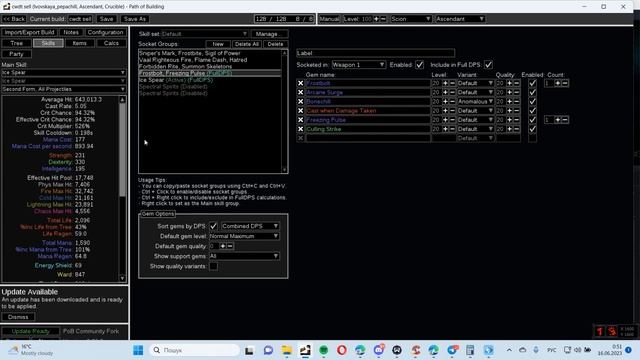This screenshot has width=640, height=360.
Task: Open the Scion class dropdown
Action: click(411, 19)
